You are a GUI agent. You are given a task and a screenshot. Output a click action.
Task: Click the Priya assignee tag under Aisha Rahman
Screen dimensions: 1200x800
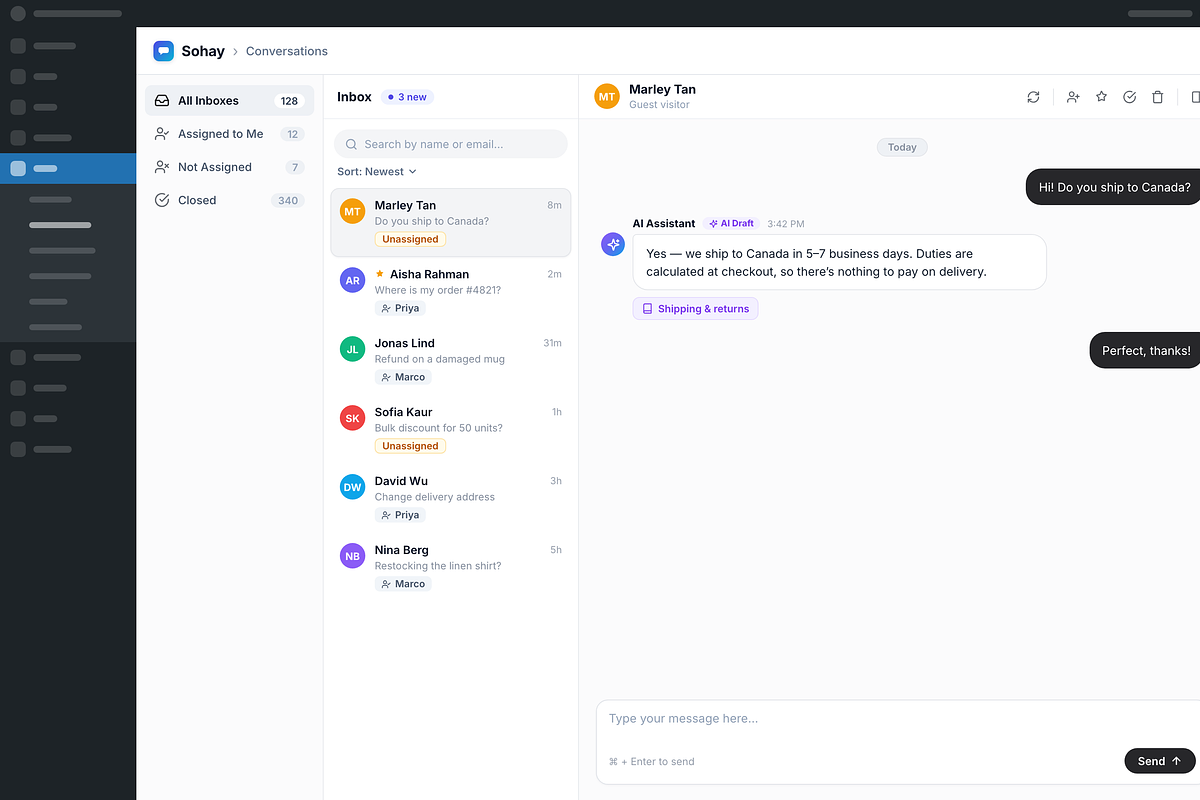click(400, 308)
